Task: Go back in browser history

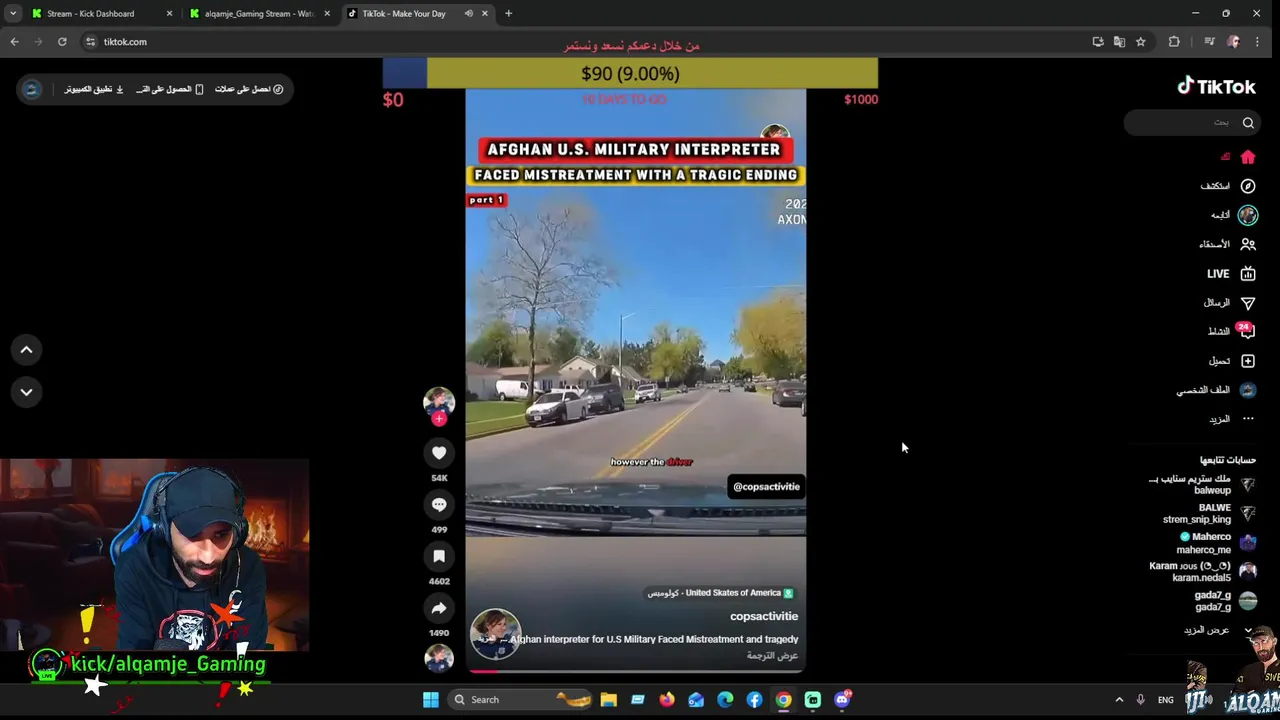Action: tap(14, 42)
